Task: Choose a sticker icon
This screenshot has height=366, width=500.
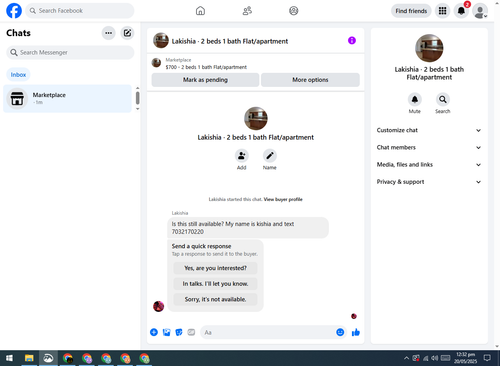Action: [179, 332]
